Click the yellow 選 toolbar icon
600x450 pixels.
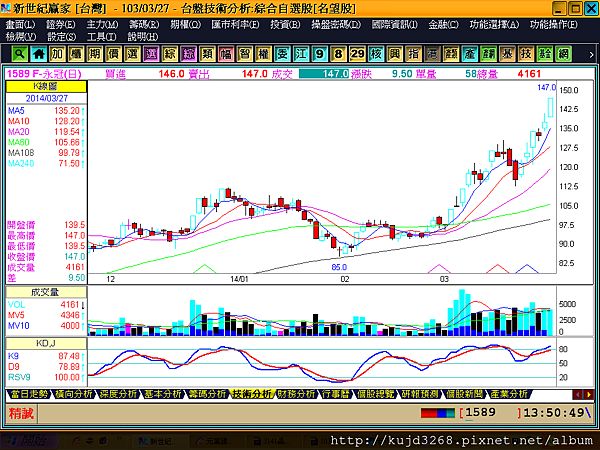point(132,54)
